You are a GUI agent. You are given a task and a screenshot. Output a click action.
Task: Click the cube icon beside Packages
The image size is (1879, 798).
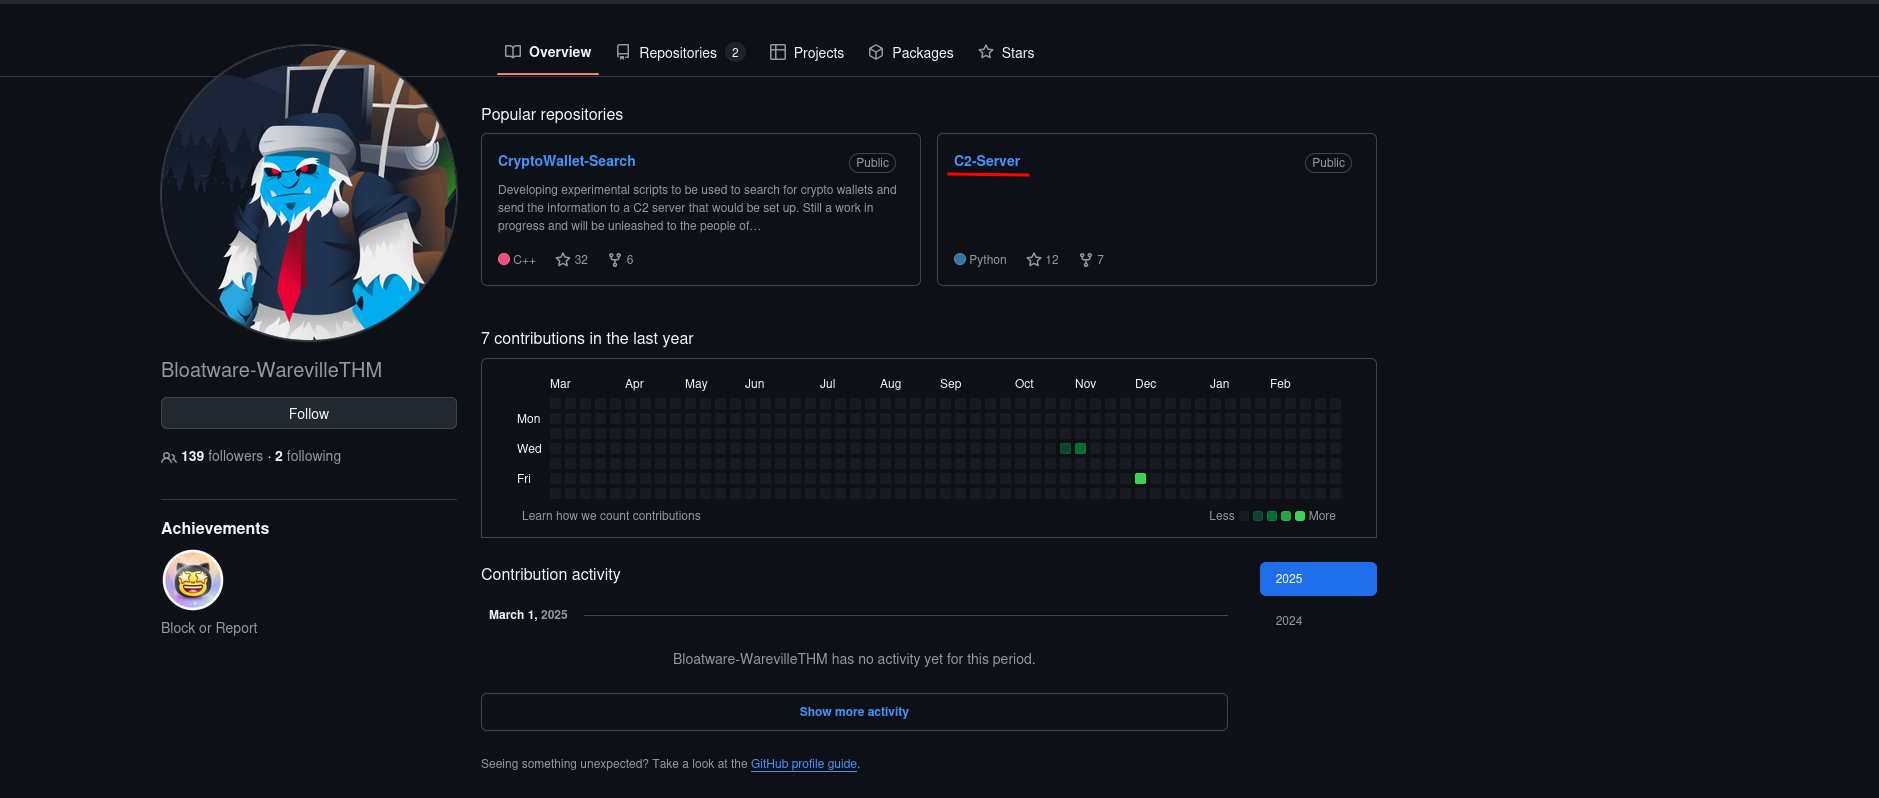click(x=876, y=52)
